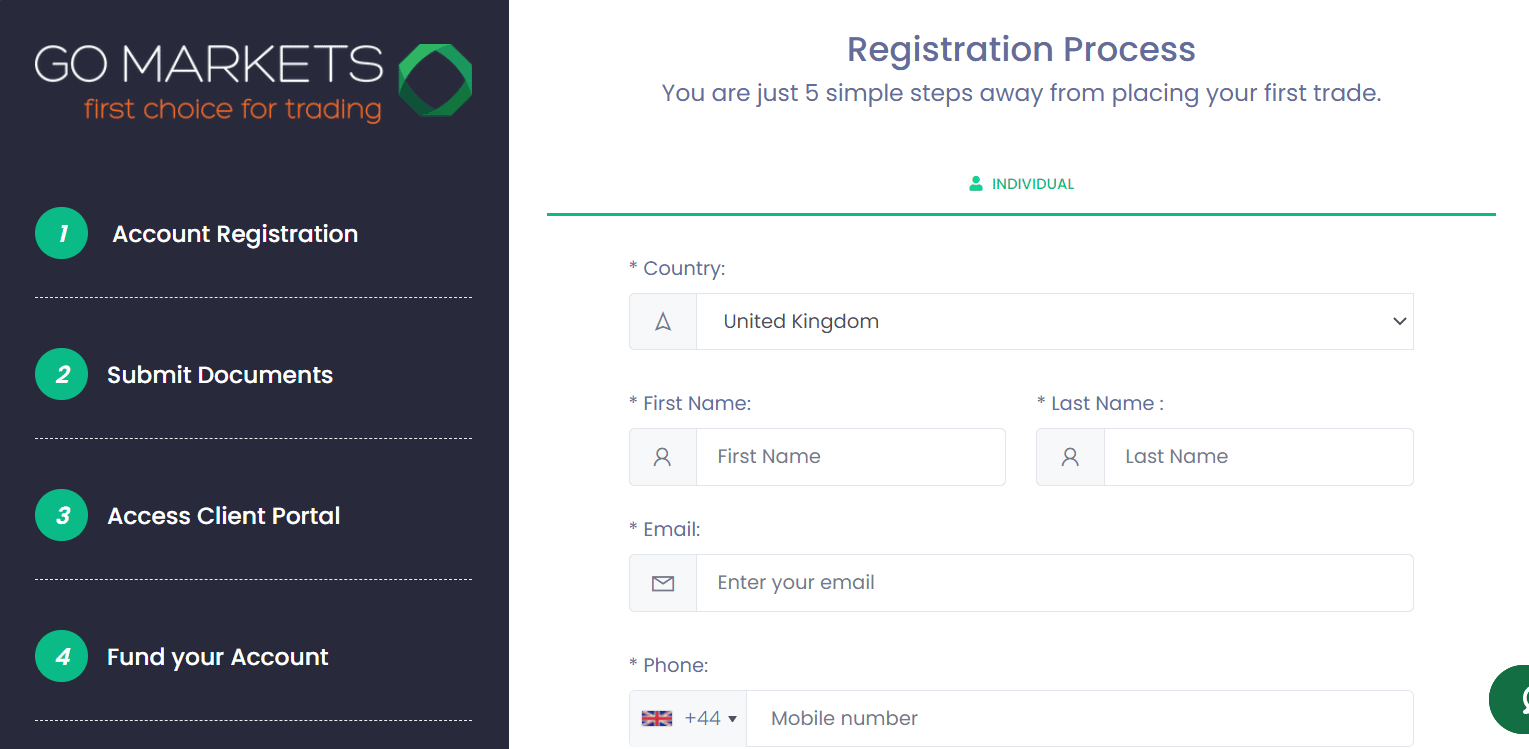
Task: Open the Access Client Portal step
Action: pos(224,516)
